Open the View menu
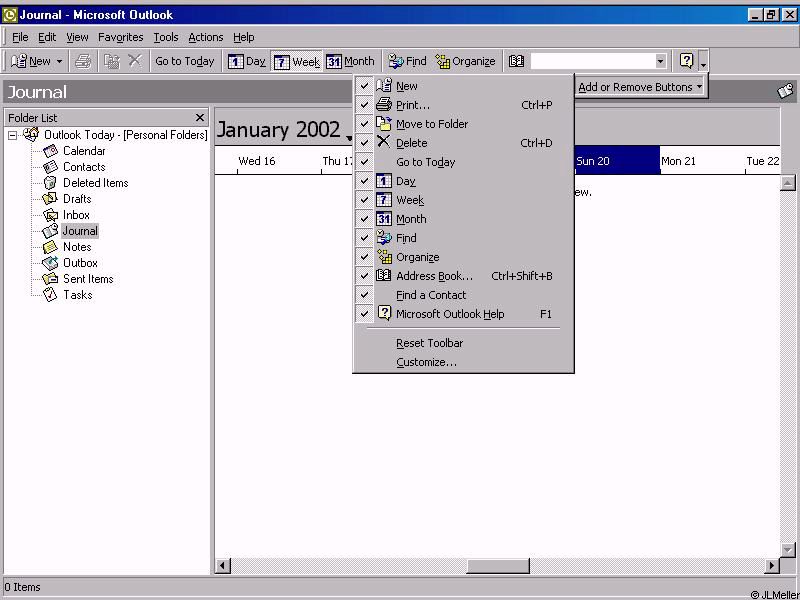Image resolution: width=800 pixels, height=600 pixels. 77,37
